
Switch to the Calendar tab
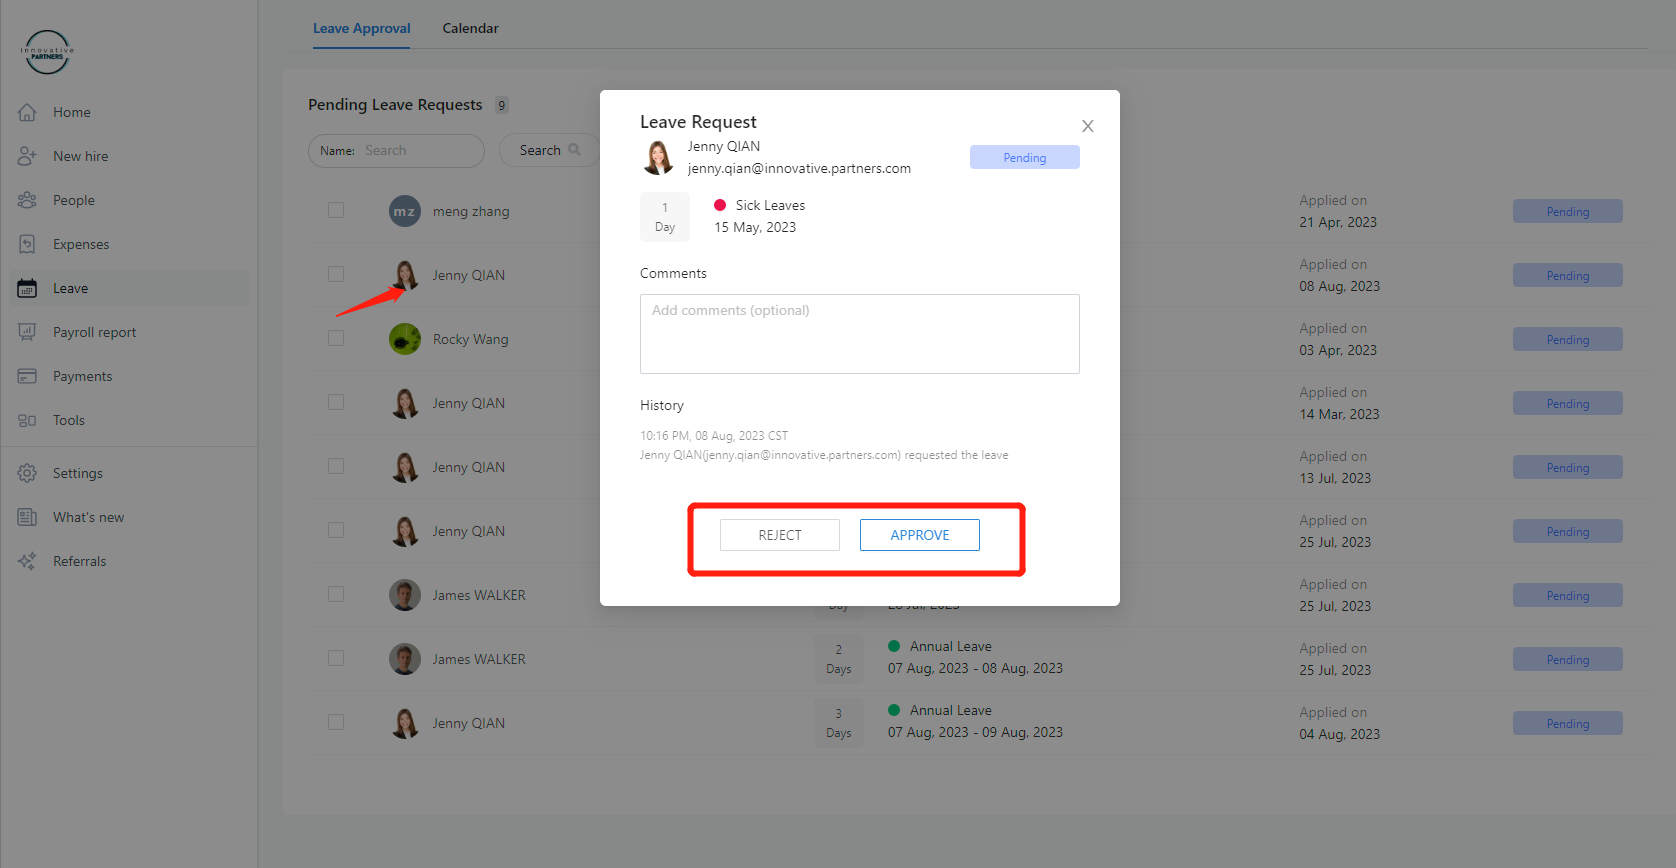coord(470,28)
